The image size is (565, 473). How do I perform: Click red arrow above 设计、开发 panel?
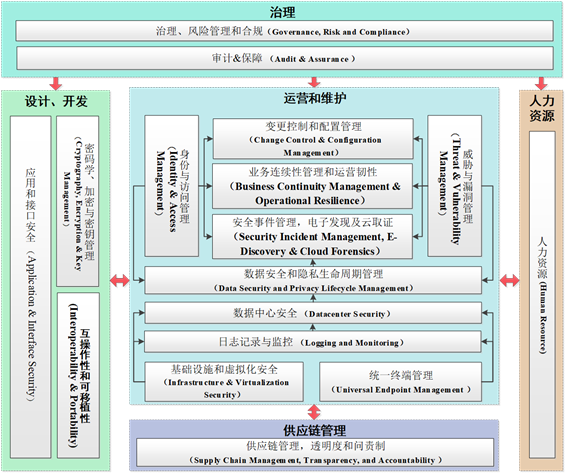point(56,84)
